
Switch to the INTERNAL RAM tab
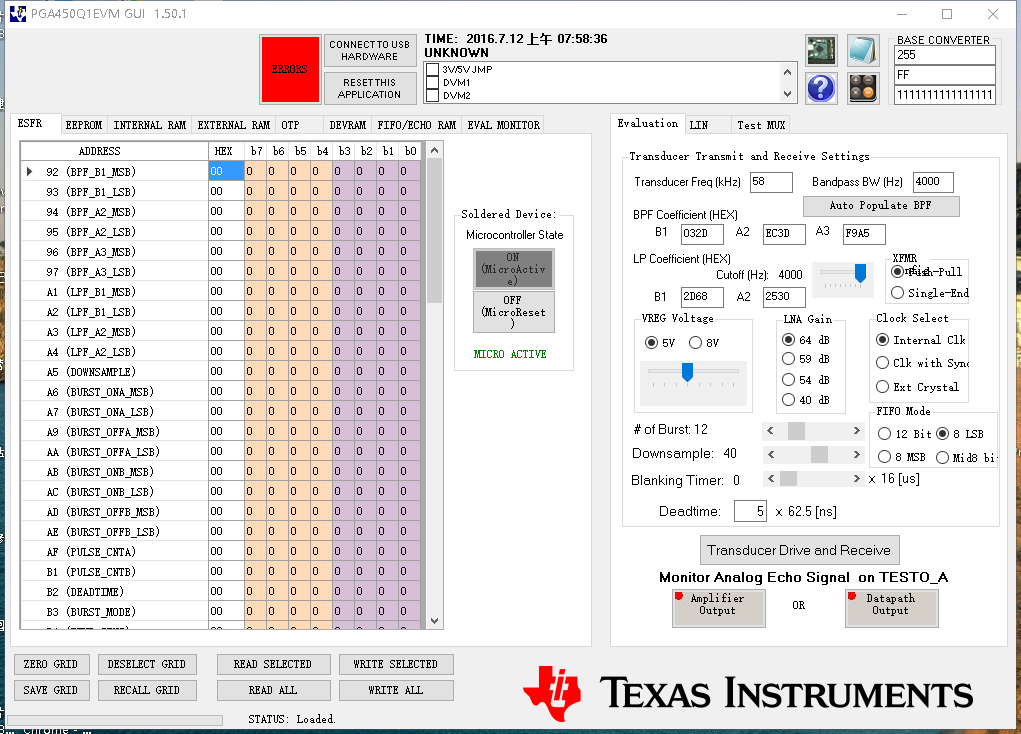coord(150,125)
